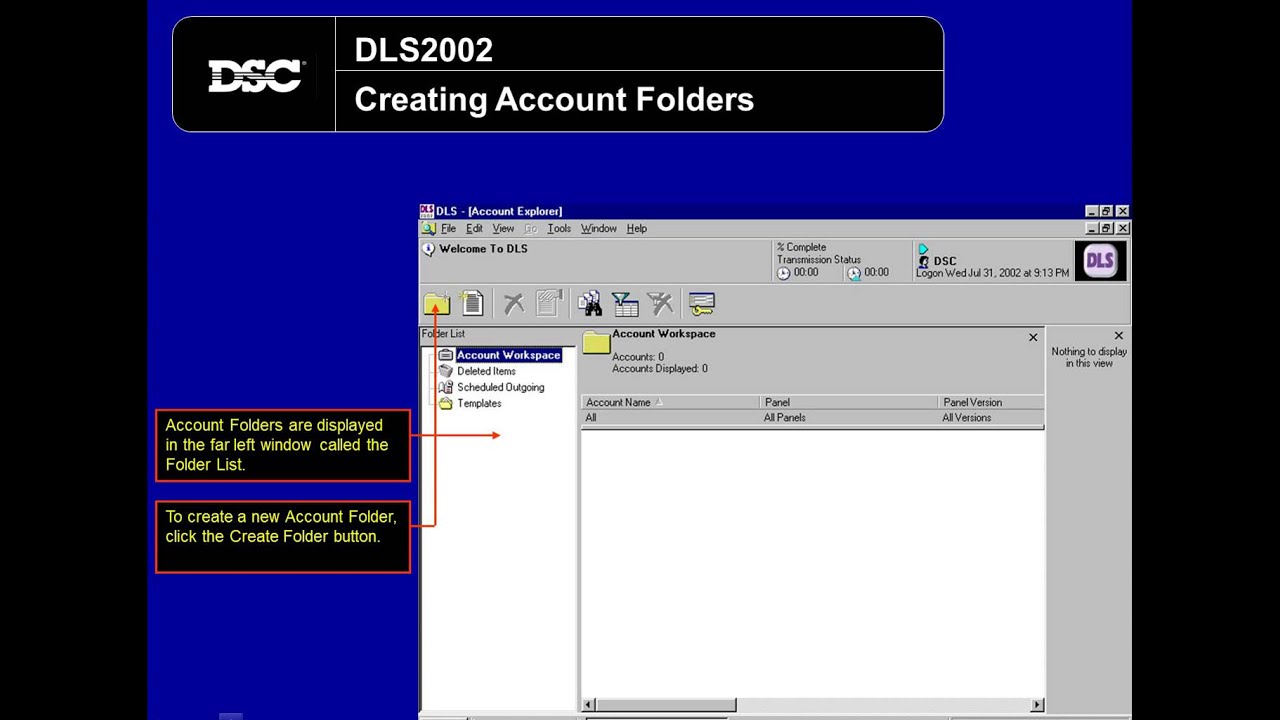The height and width of the screenshot is (720, 1280).
Task: Close the Account Workspace header pane
Action: point(1033,337)
